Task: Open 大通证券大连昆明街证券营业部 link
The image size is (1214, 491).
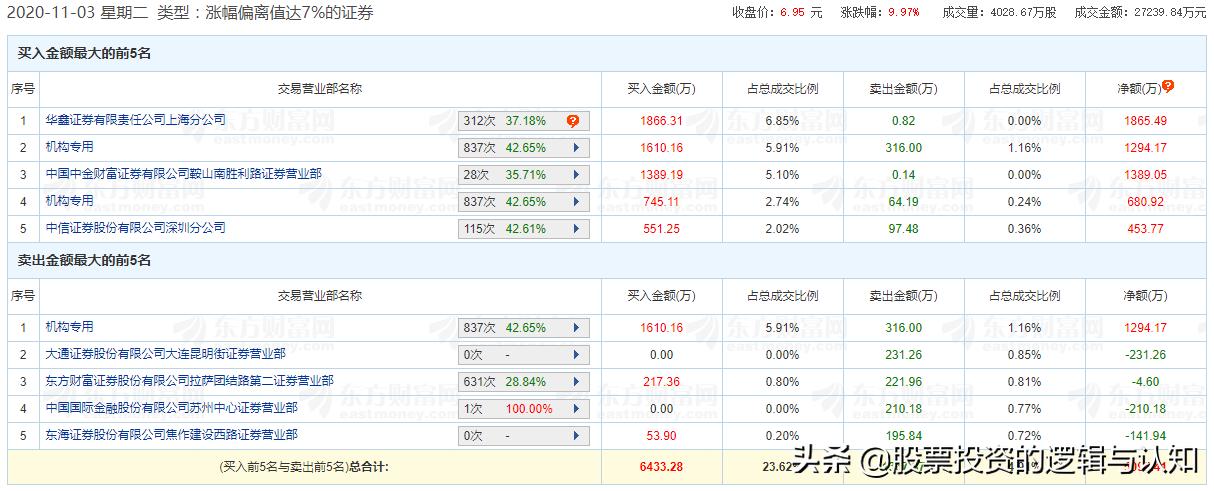Action: click(x=165, y=354)
